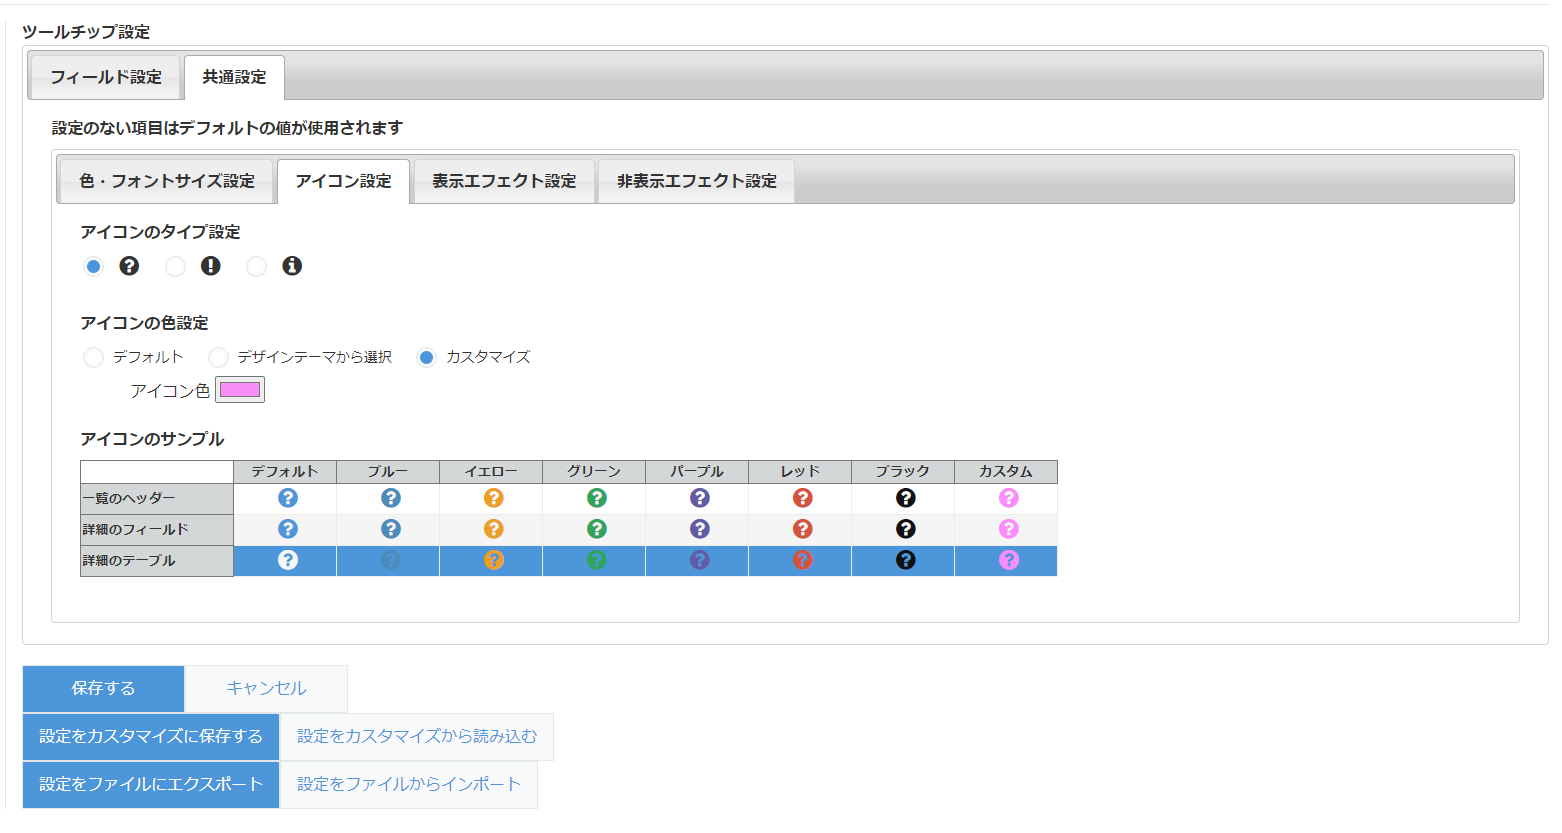Click the info icon type symbol
Viewport: 1562px width, 833px height.
[x=292, y=266]
